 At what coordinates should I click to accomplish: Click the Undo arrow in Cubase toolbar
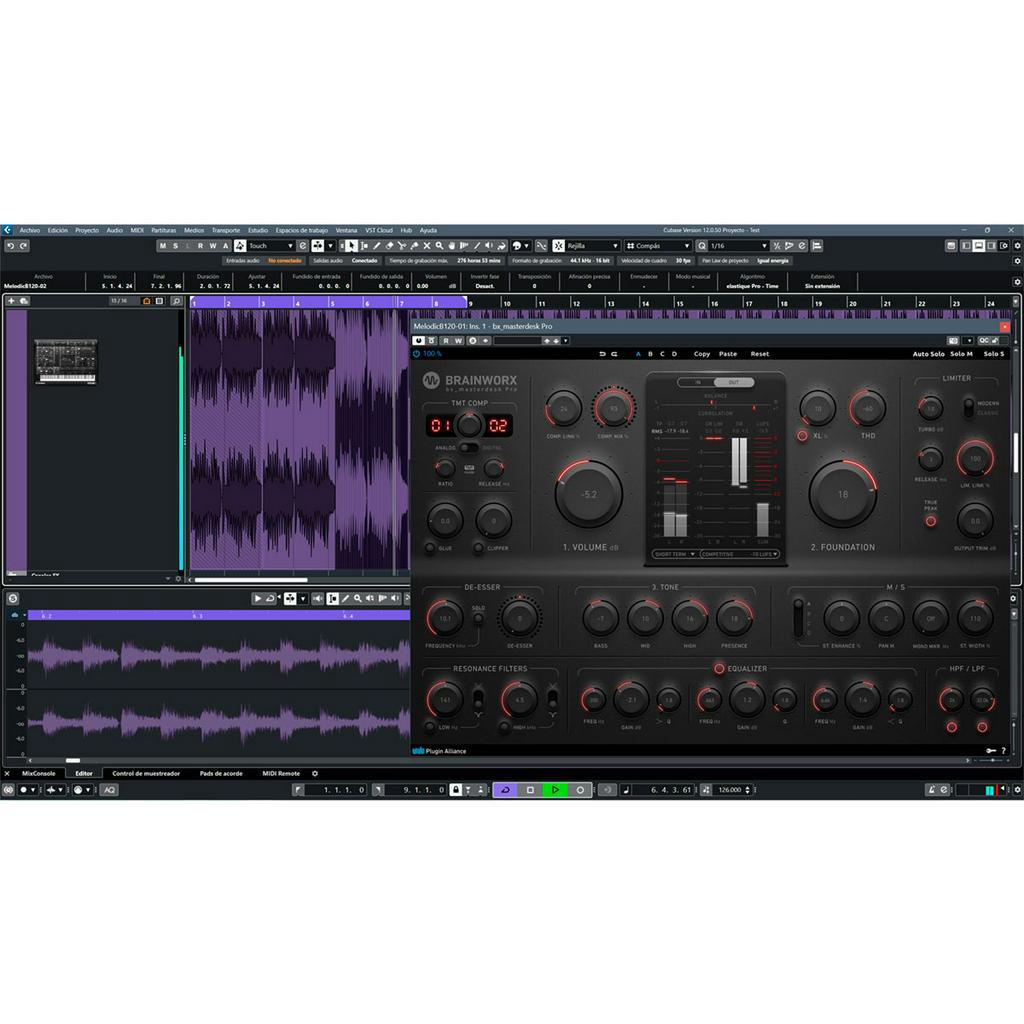(10, 246)
